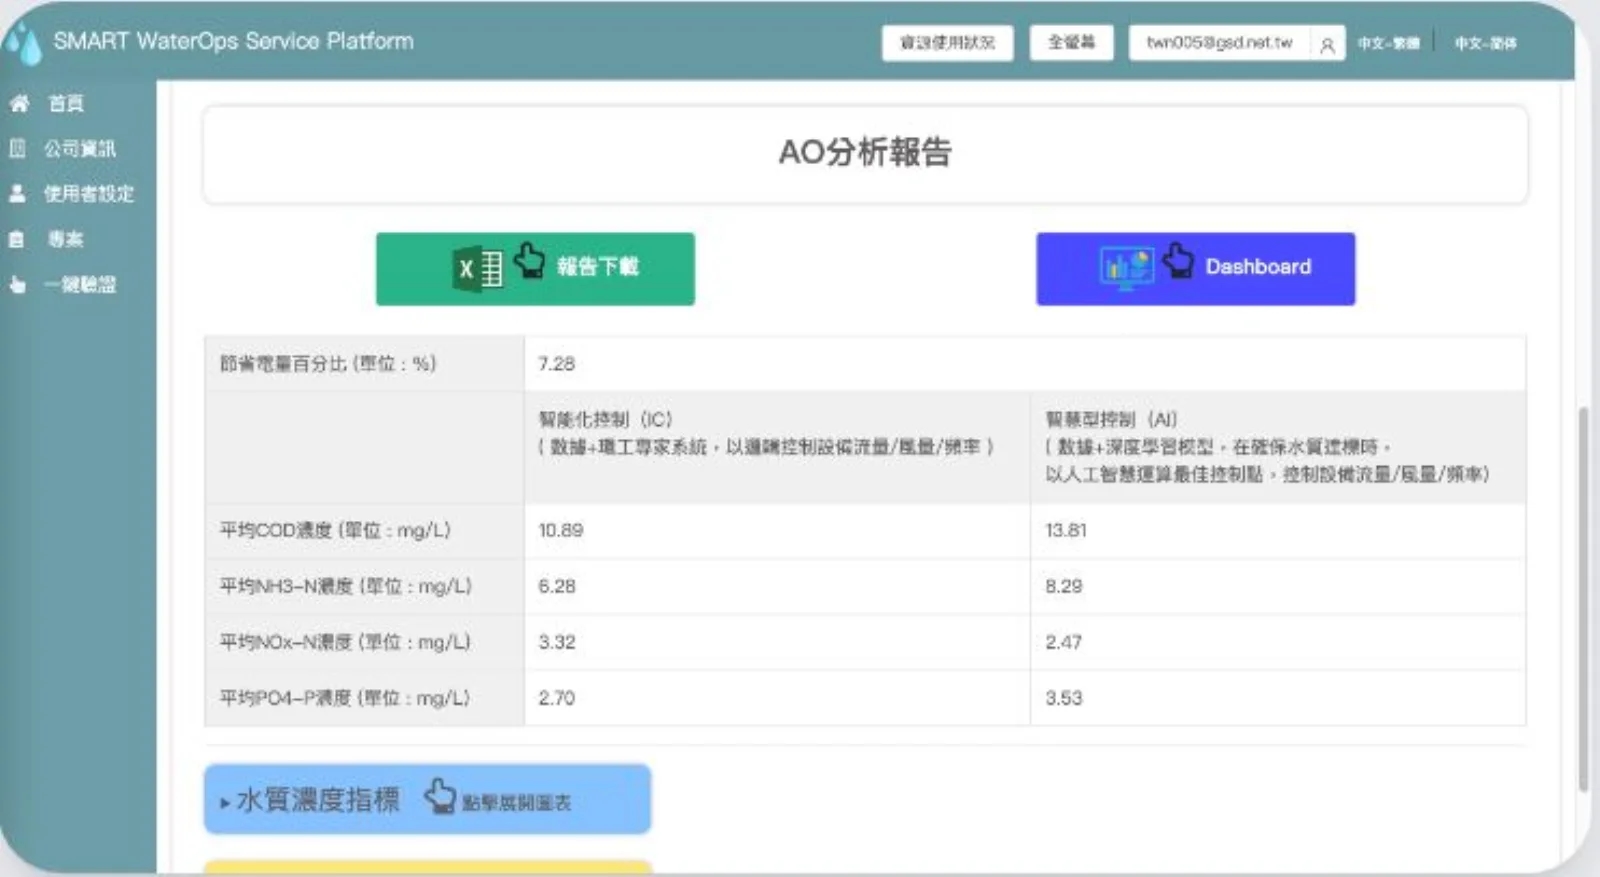
Task: Select the NH3-N value 6.28
Action: pos(556,586)
